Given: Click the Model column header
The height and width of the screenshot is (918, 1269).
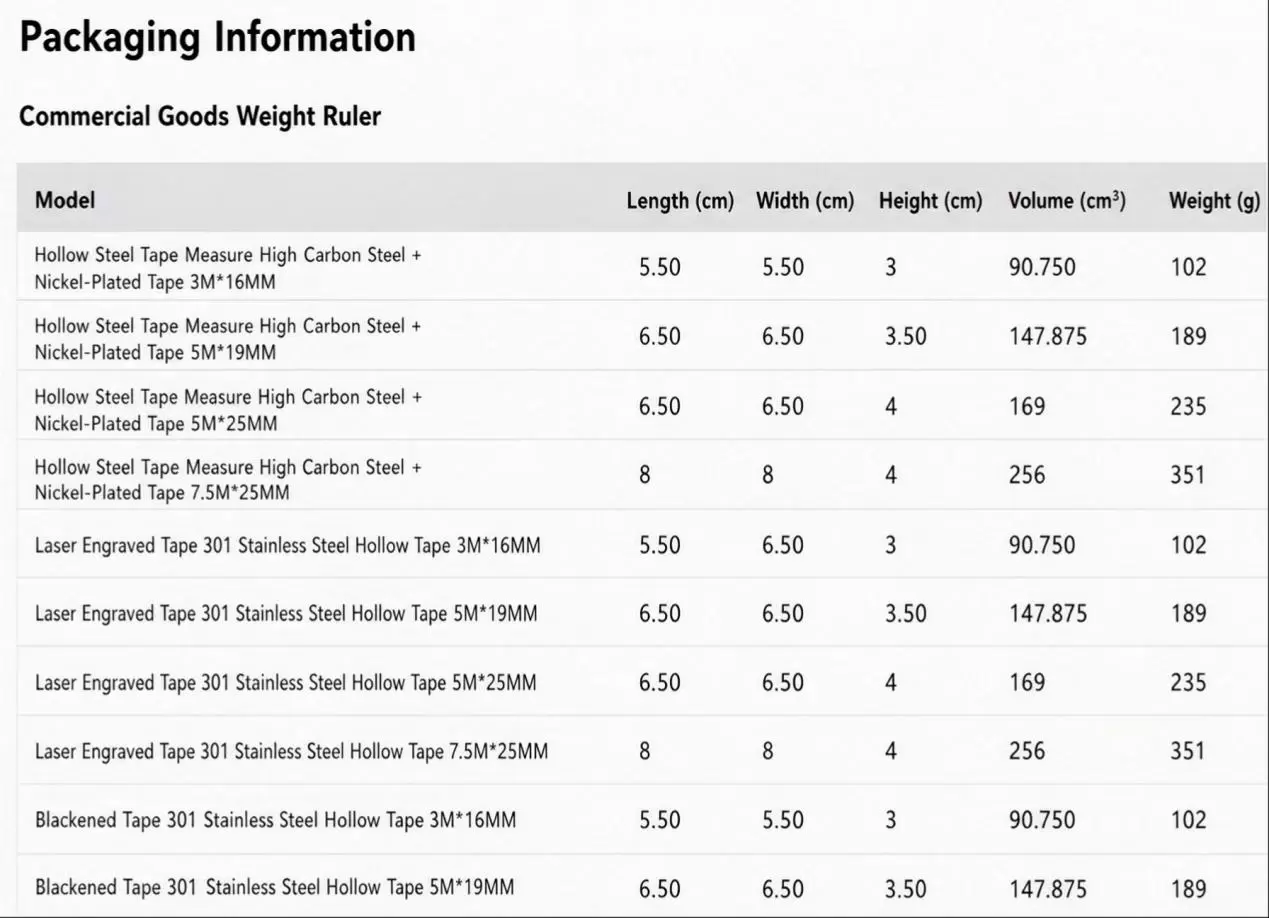Looking at the screenshot, I should (65, 200).
